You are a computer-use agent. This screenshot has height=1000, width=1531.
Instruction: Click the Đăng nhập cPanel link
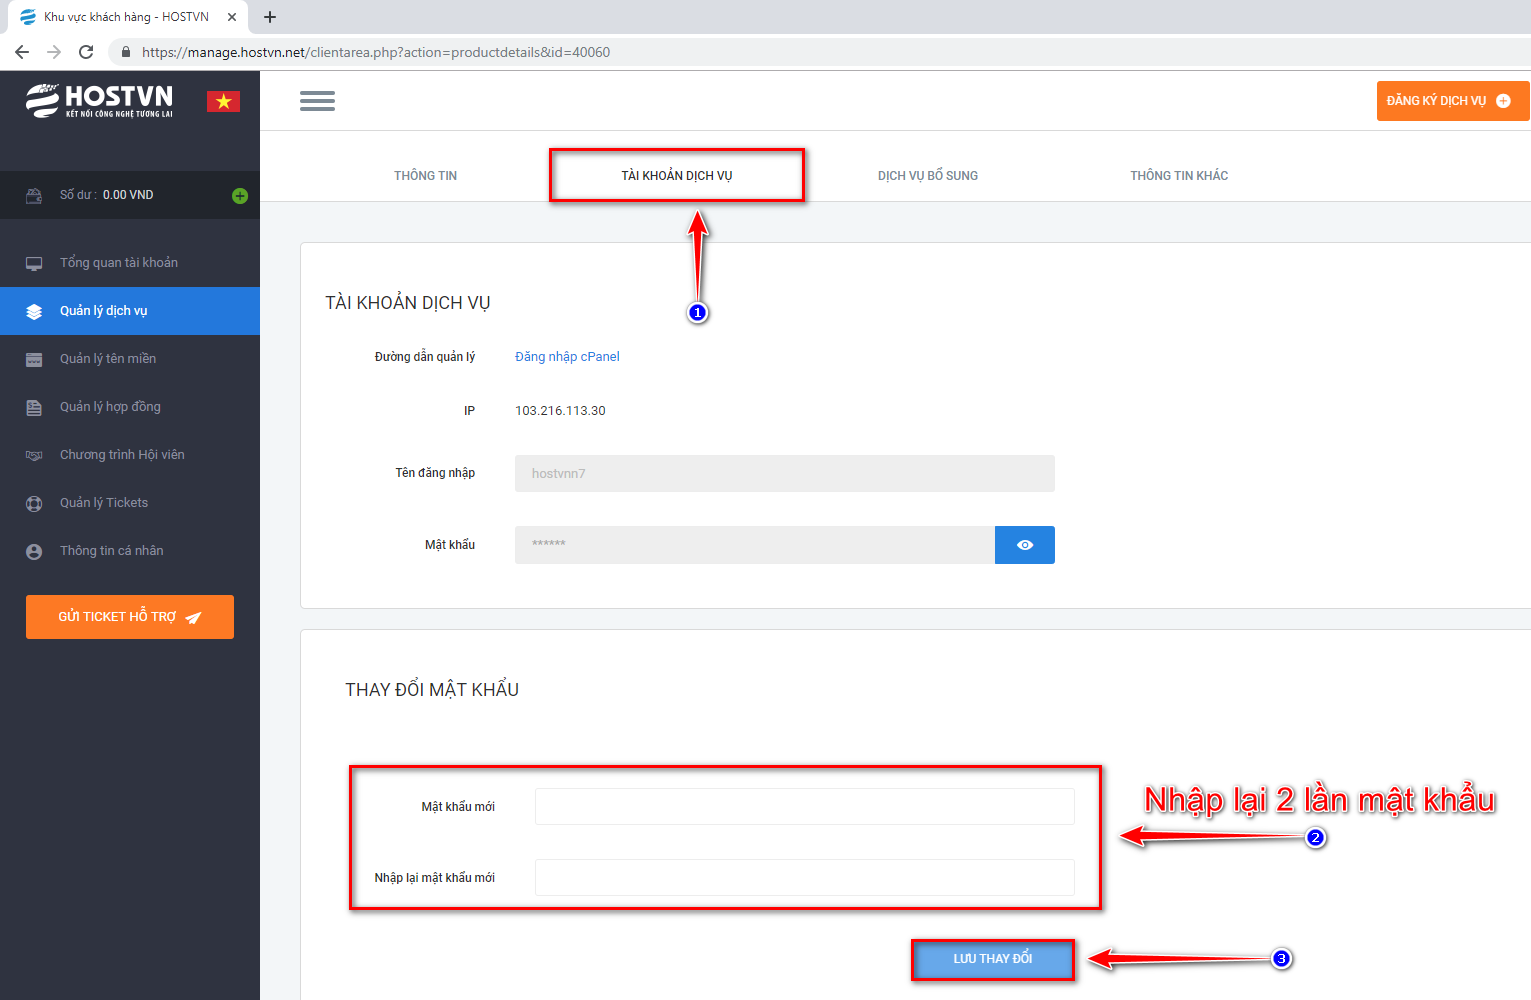coord(567,357)
